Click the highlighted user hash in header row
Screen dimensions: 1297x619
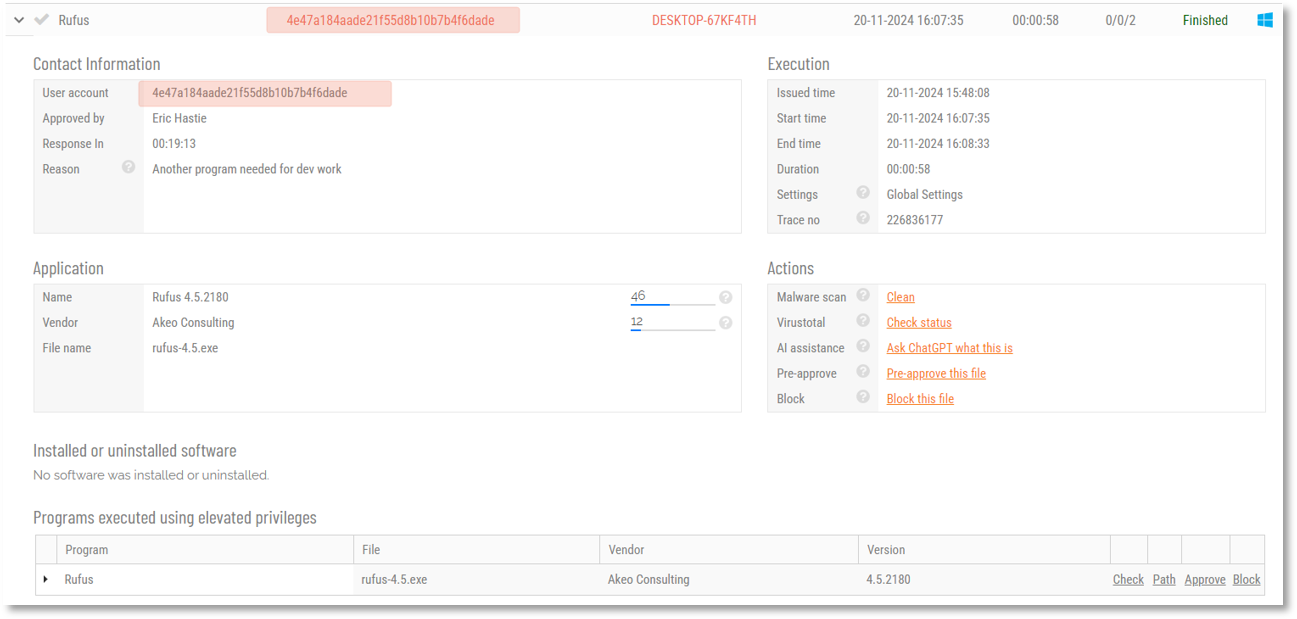392,20
